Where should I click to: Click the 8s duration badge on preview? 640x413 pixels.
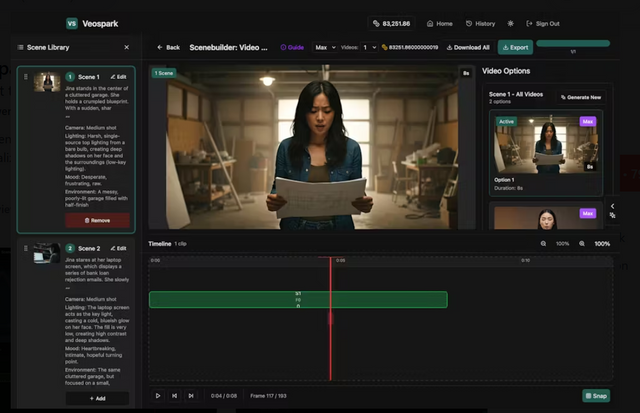(x=466, y=73)
